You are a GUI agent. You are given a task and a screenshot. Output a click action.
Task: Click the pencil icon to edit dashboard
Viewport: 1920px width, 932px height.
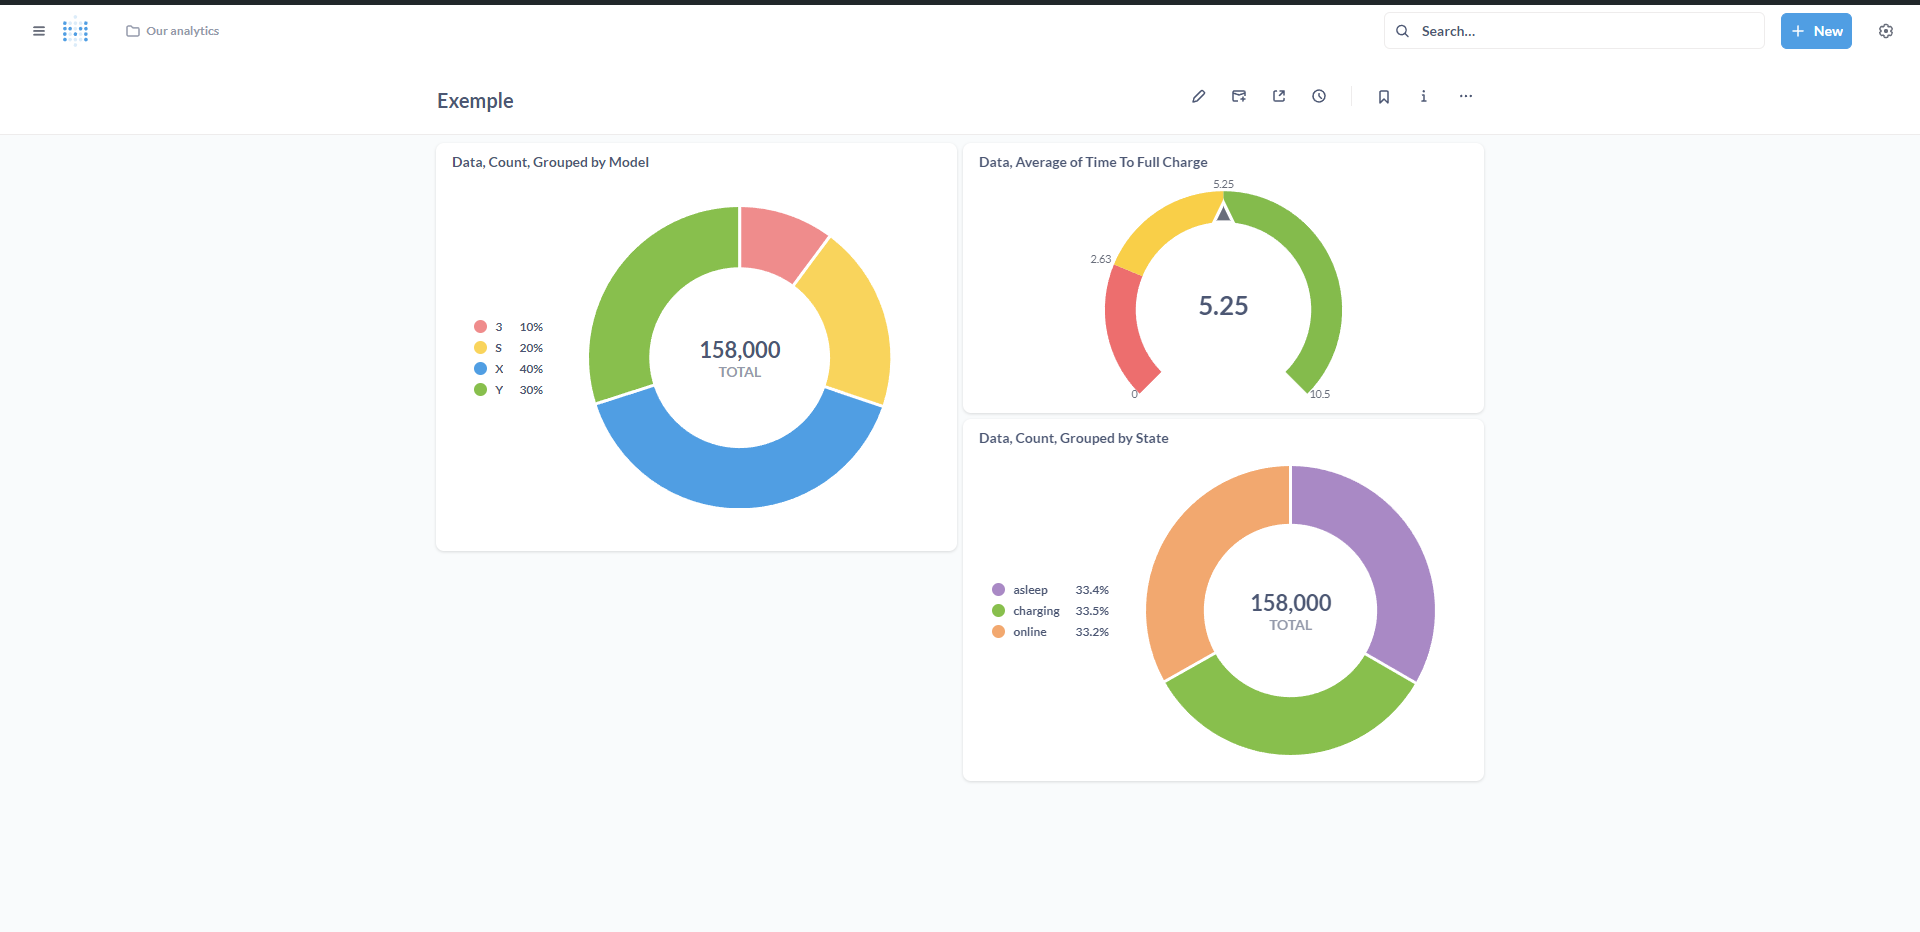(x=1198, y=97)
